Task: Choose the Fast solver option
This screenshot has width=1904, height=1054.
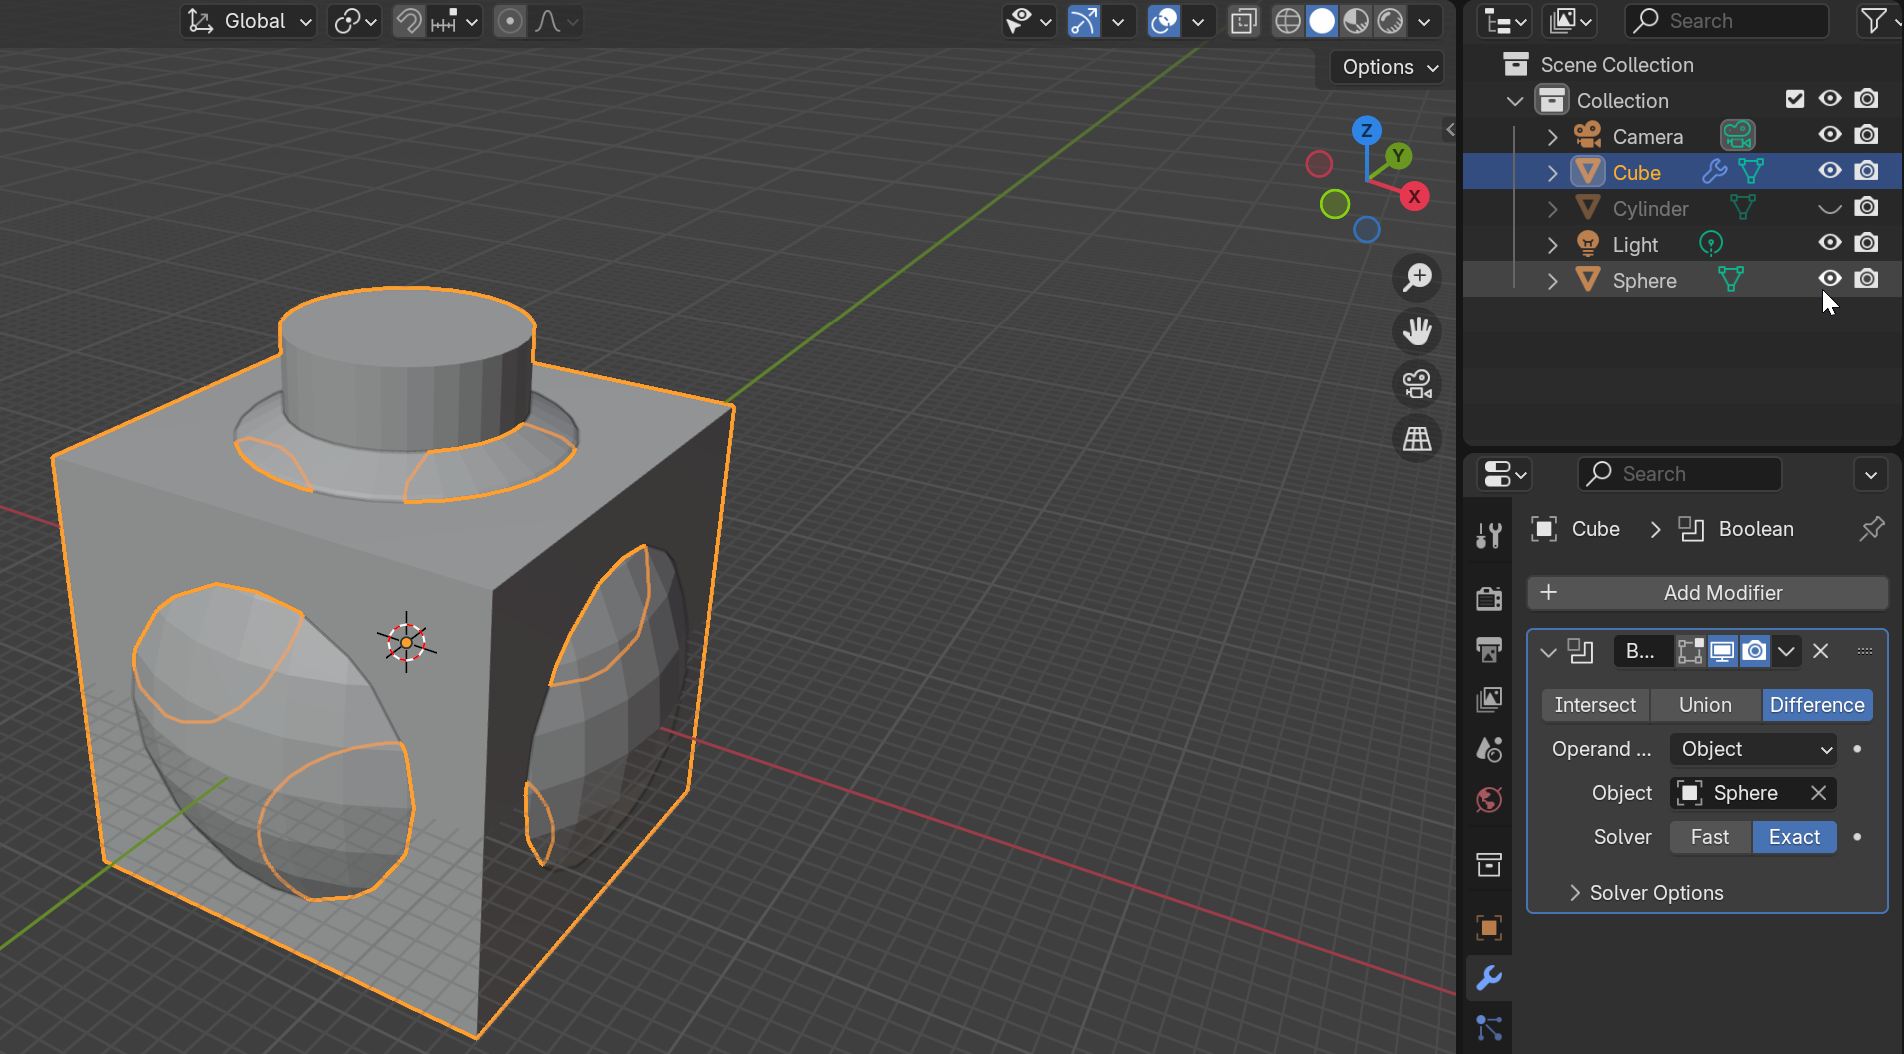Action: (1710, 837)
